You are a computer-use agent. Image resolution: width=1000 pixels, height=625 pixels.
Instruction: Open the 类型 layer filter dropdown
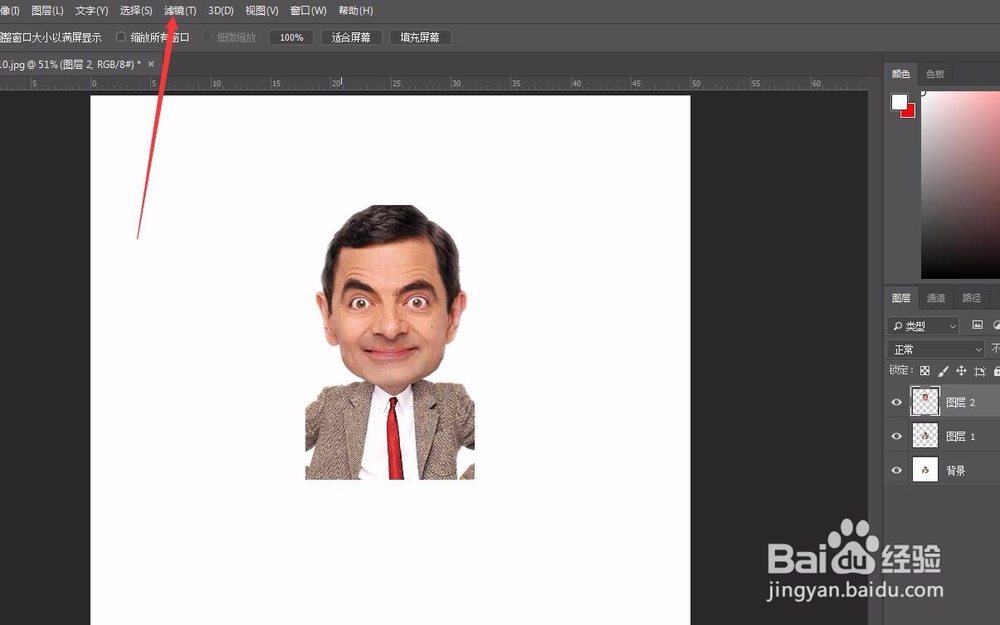click(x=923, y=326)
